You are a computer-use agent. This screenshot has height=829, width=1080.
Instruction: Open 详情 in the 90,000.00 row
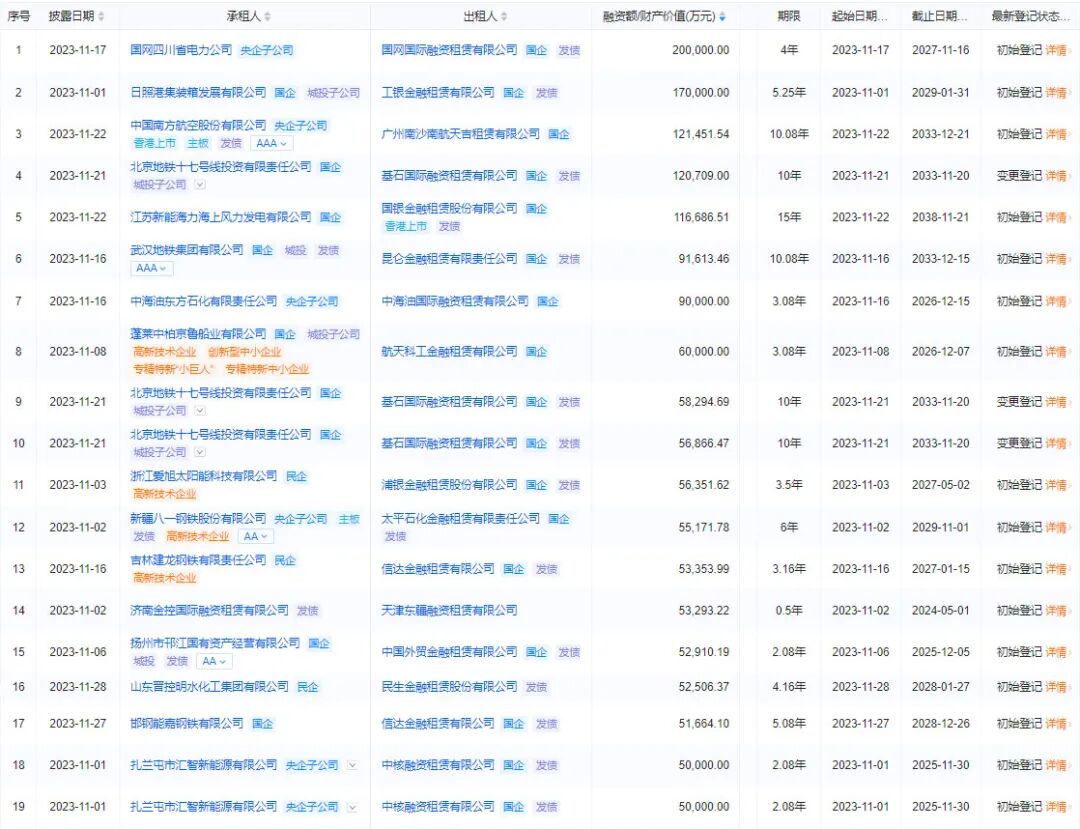tap(1056, 301)
